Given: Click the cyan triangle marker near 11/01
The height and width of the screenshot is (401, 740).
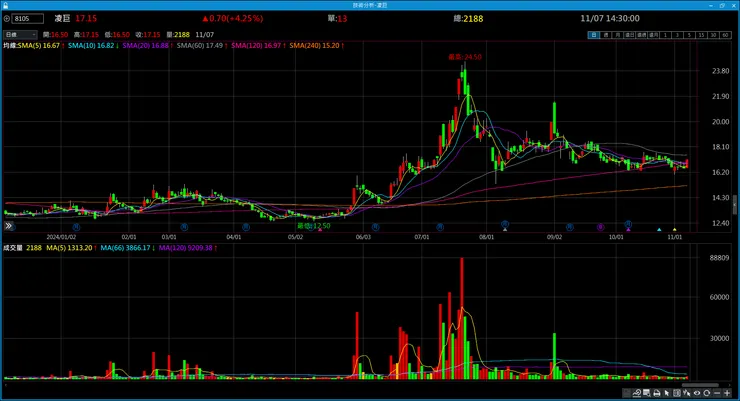Looking at the screenshot, I should tap(659, 229).
